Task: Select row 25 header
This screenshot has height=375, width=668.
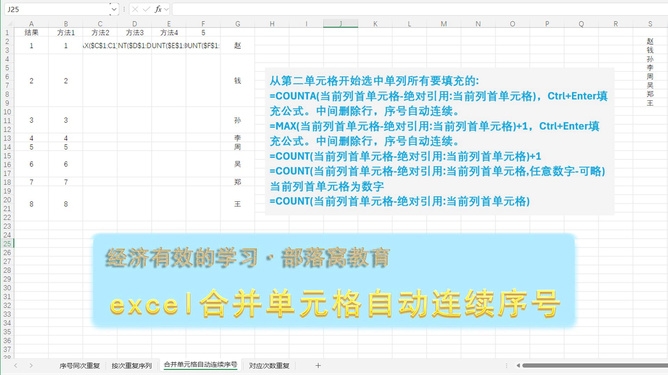Action: click(x=7, y=243)
